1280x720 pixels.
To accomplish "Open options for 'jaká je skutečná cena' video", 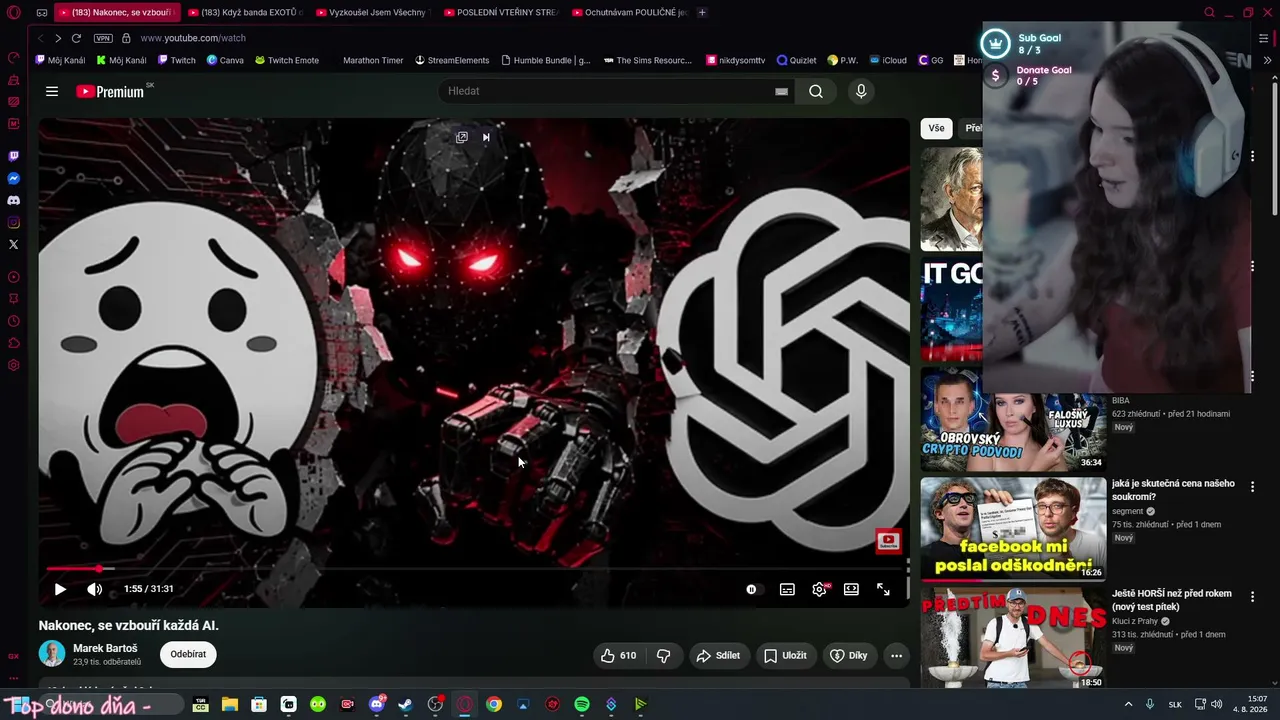I will pyautogui.click(x=1252, y=487).
